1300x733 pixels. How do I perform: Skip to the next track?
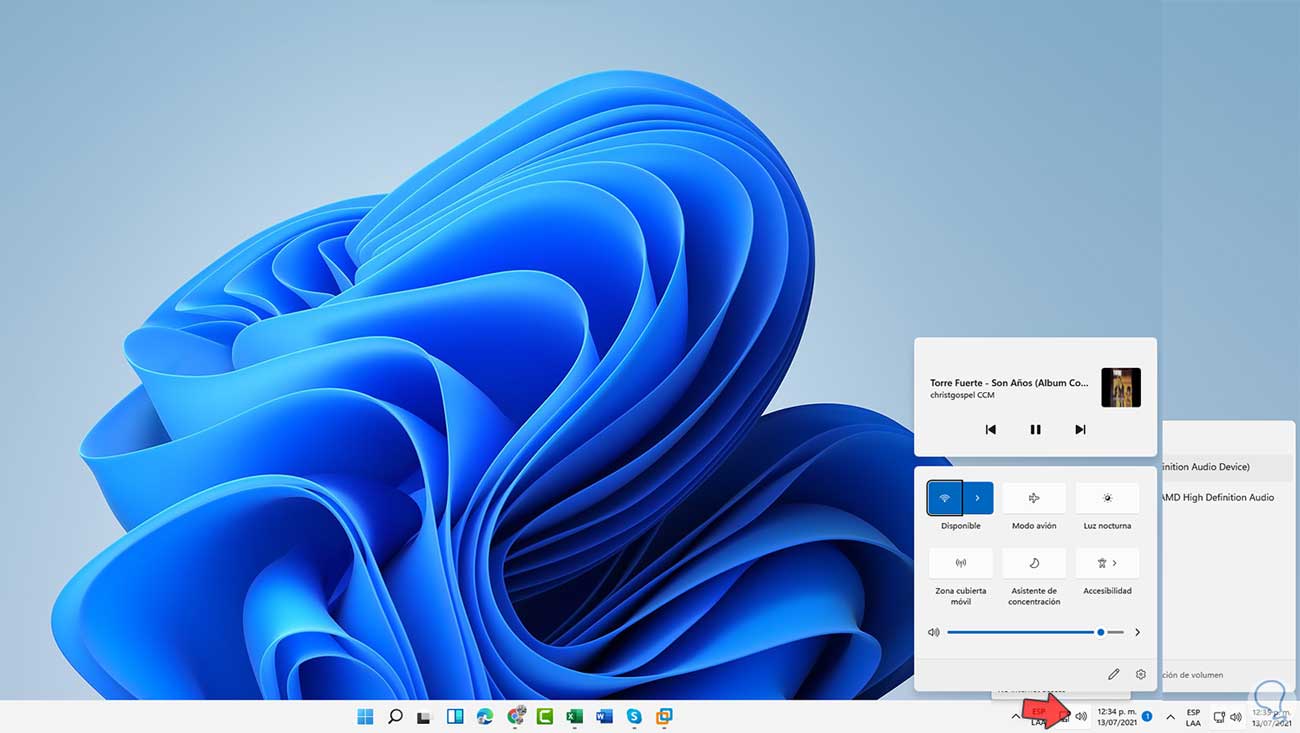pyautogui.click(x=1080, y=429)
